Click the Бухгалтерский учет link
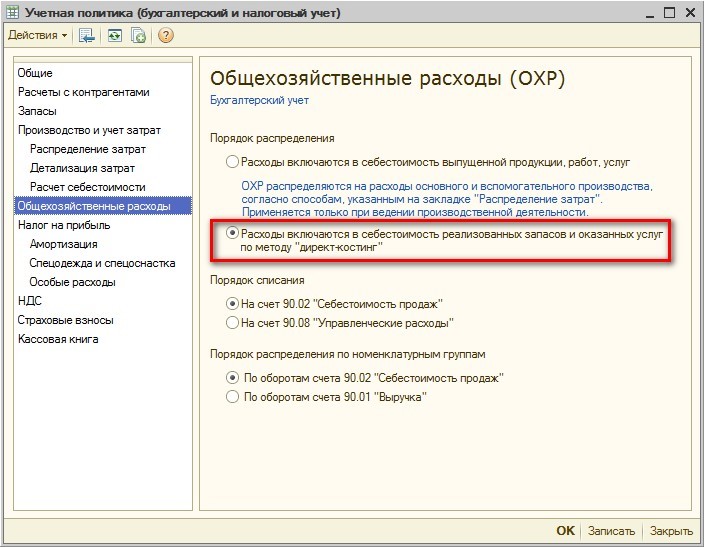 259,100
